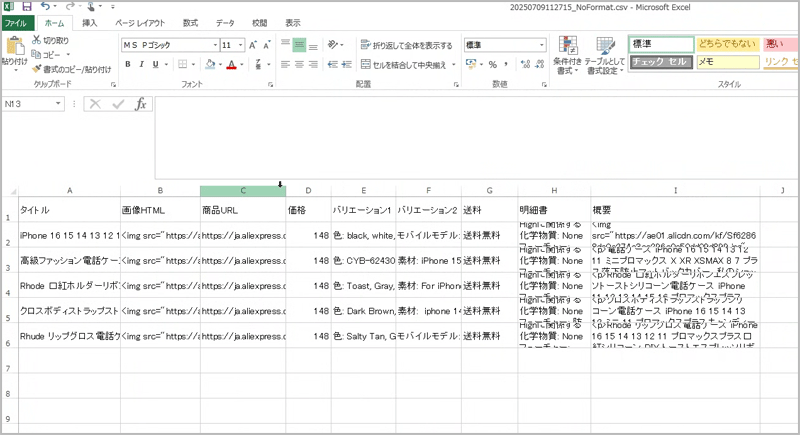
Task: Apply the percent style
Action: click(492, 64)
